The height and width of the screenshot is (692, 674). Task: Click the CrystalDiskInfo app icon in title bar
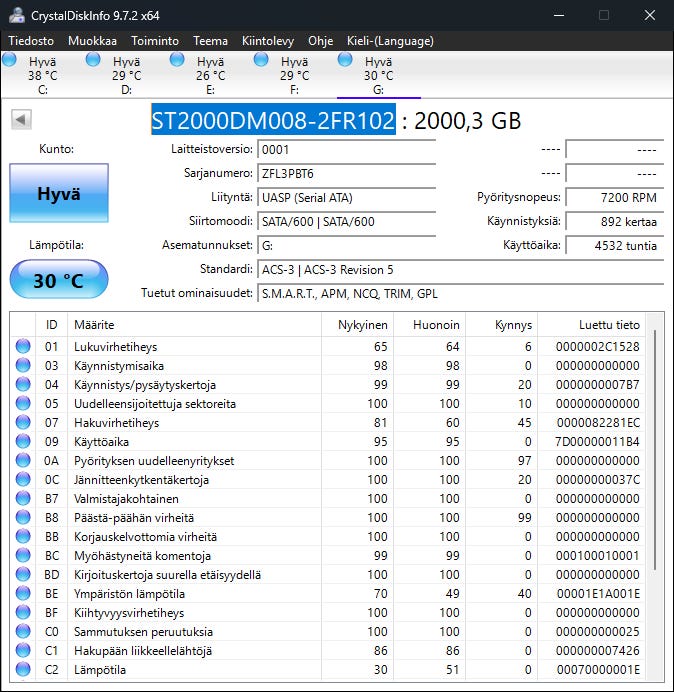click(16, 15)
